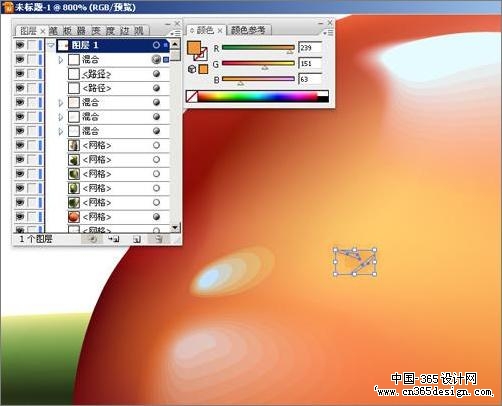Click the target circle of the first <路径> row
502x406 pixels.
pos(156,74)
